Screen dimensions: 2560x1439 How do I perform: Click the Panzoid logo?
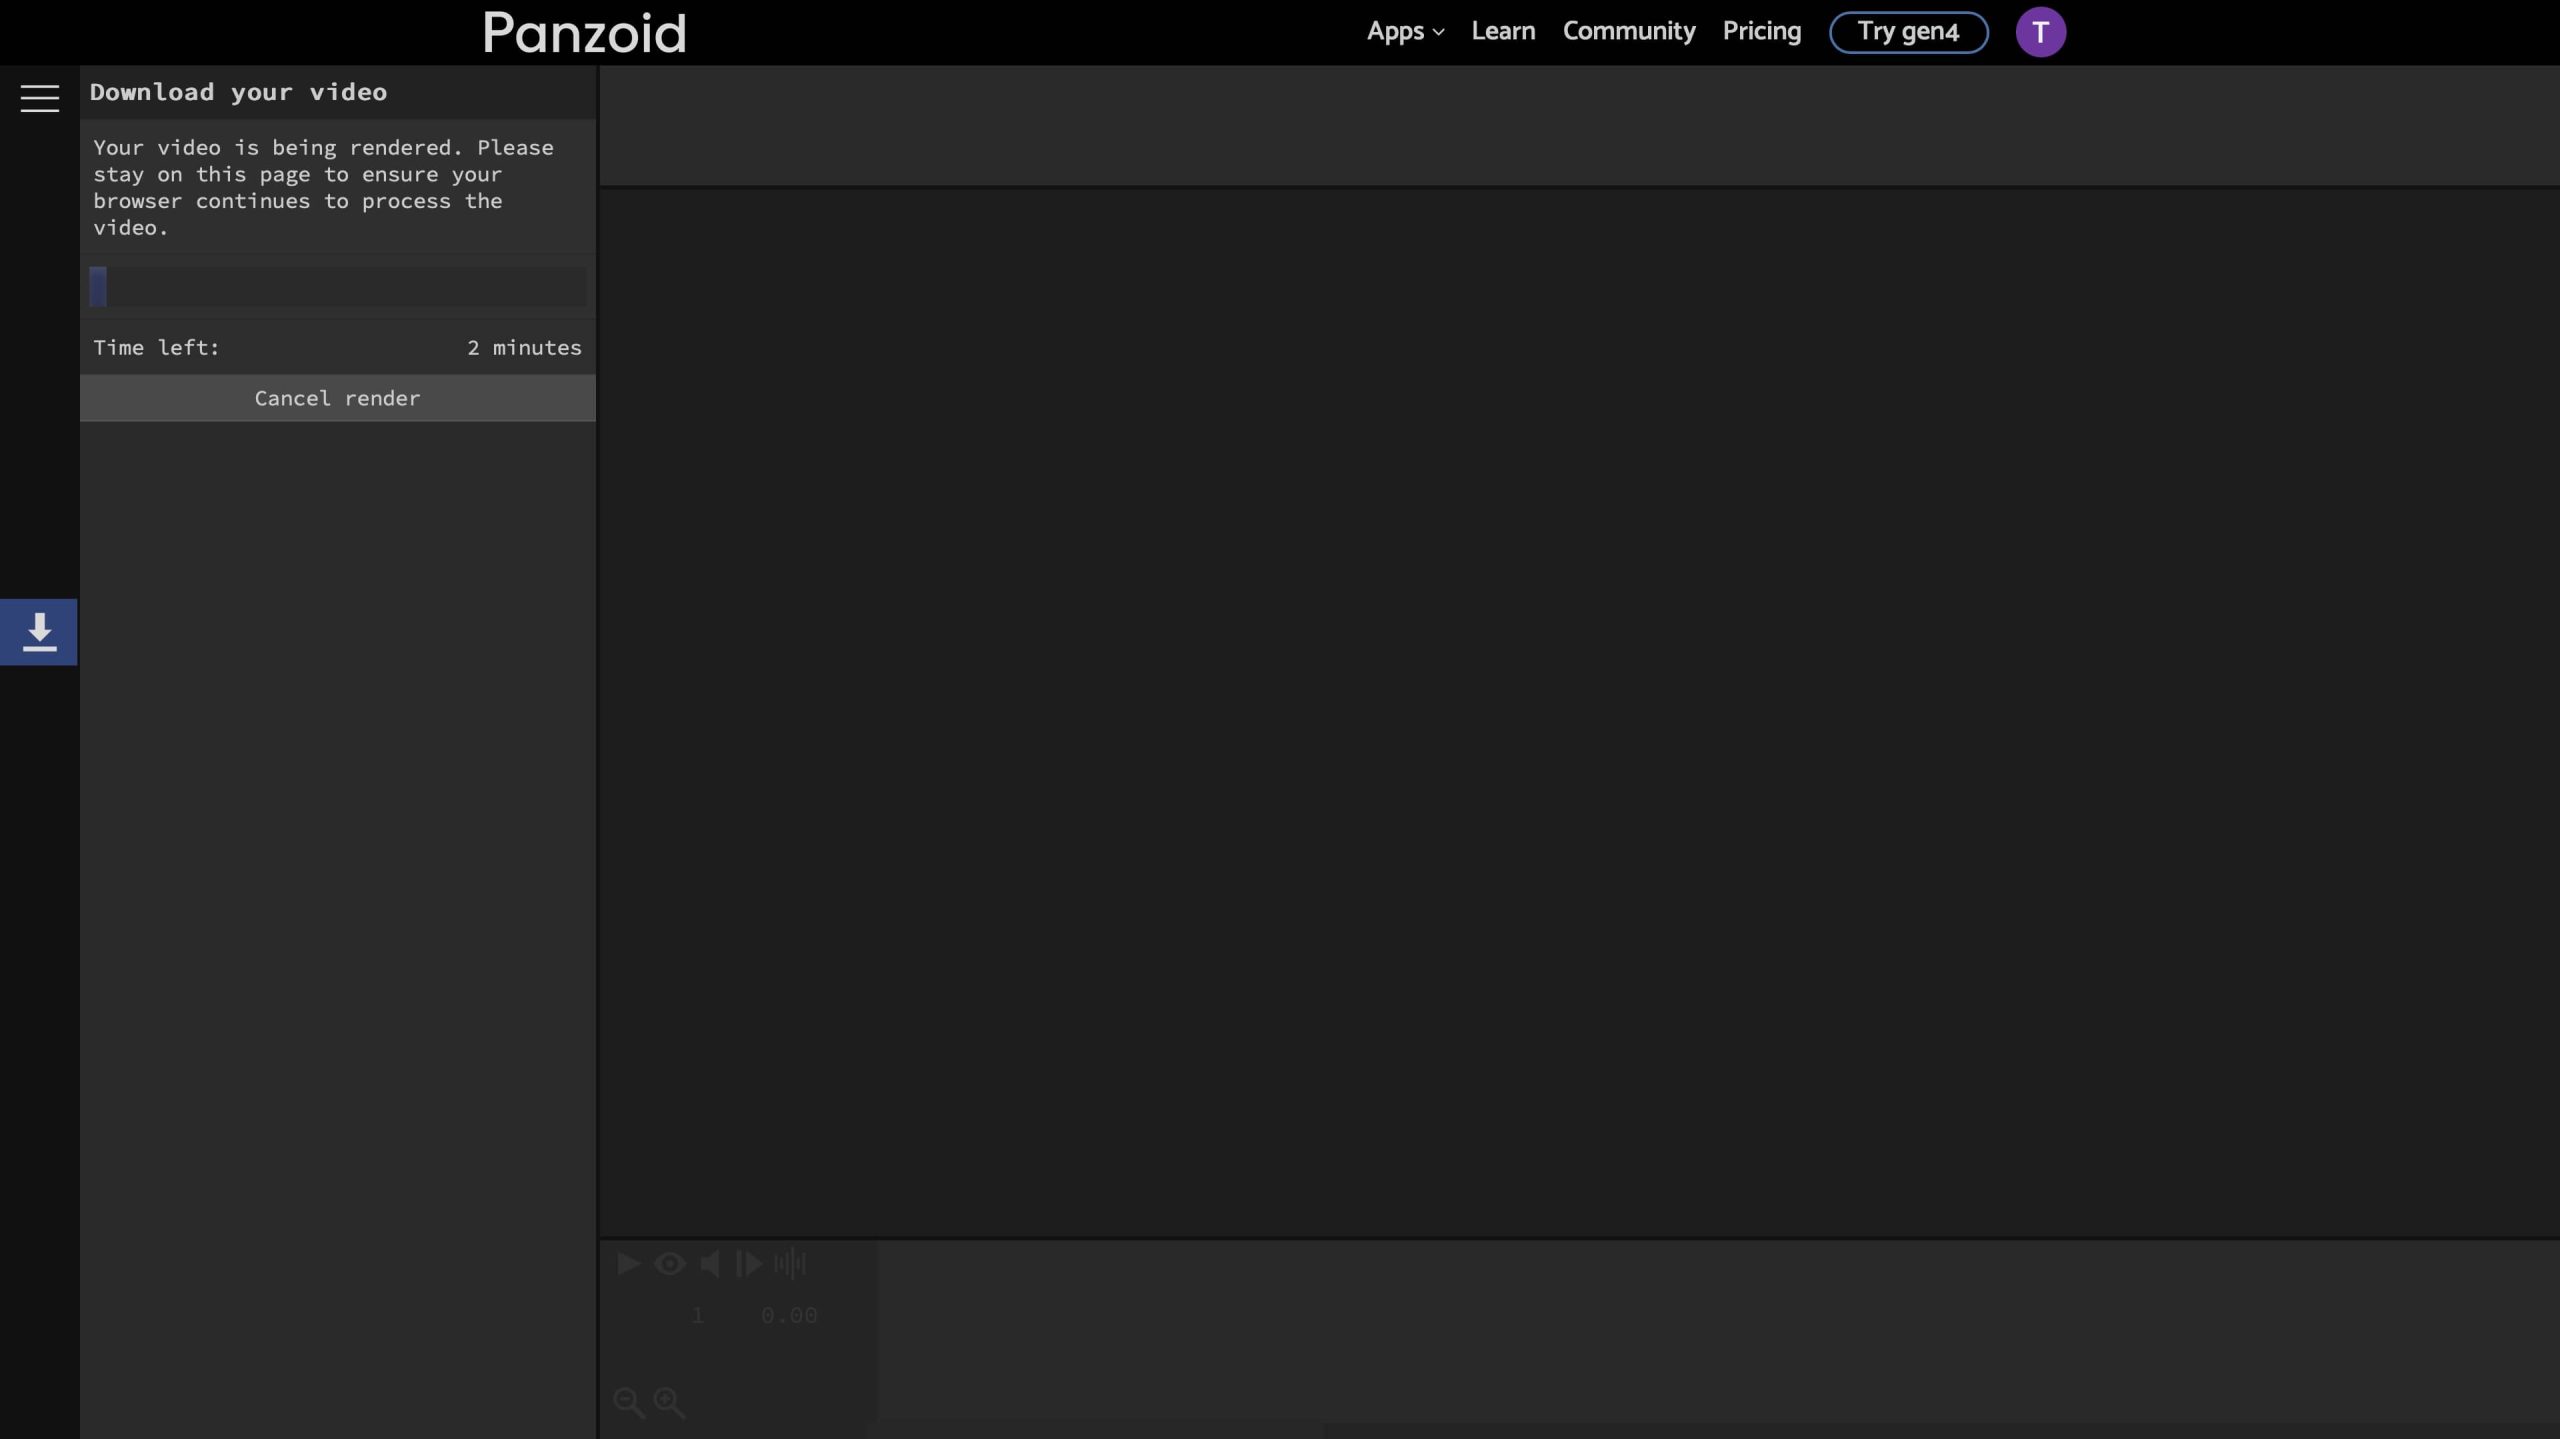point(585,33)
